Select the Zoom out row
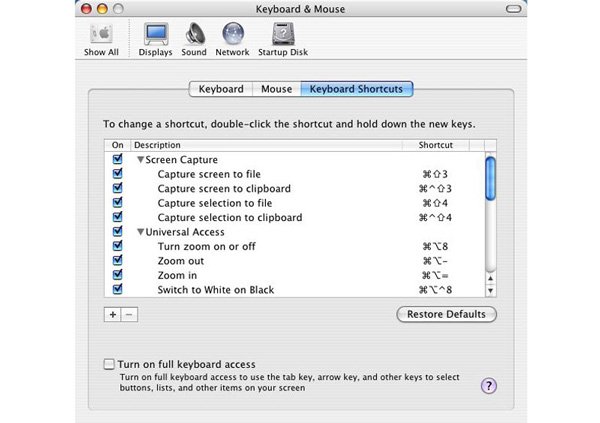Image resolution: width=600 pixels, height=423 pixels. pyautogui.click(x=295, y=261)
